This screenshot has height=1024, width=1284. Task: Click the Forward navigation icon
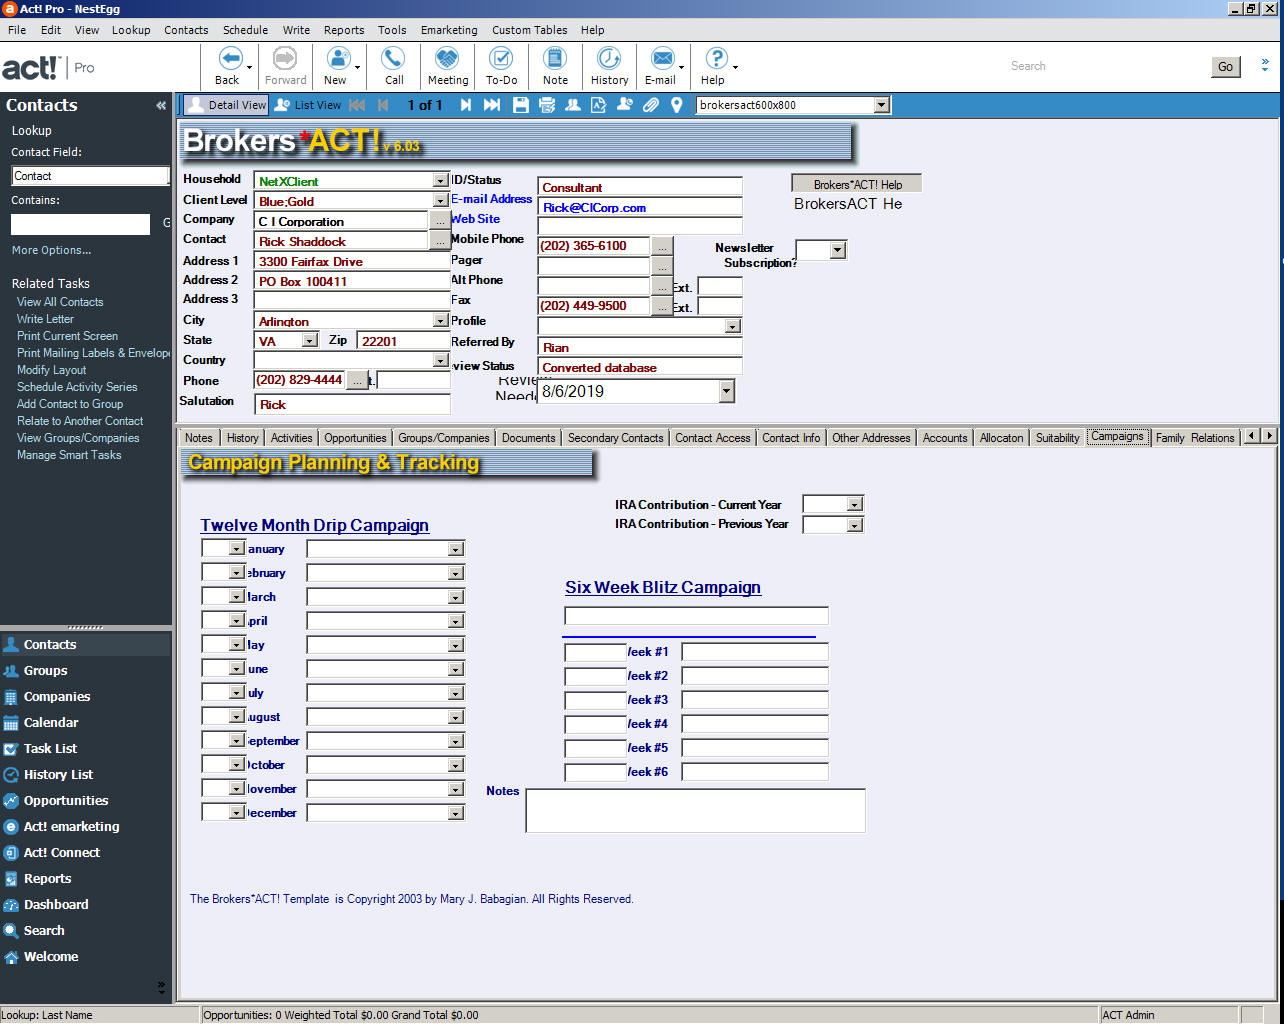pos(285,58)
